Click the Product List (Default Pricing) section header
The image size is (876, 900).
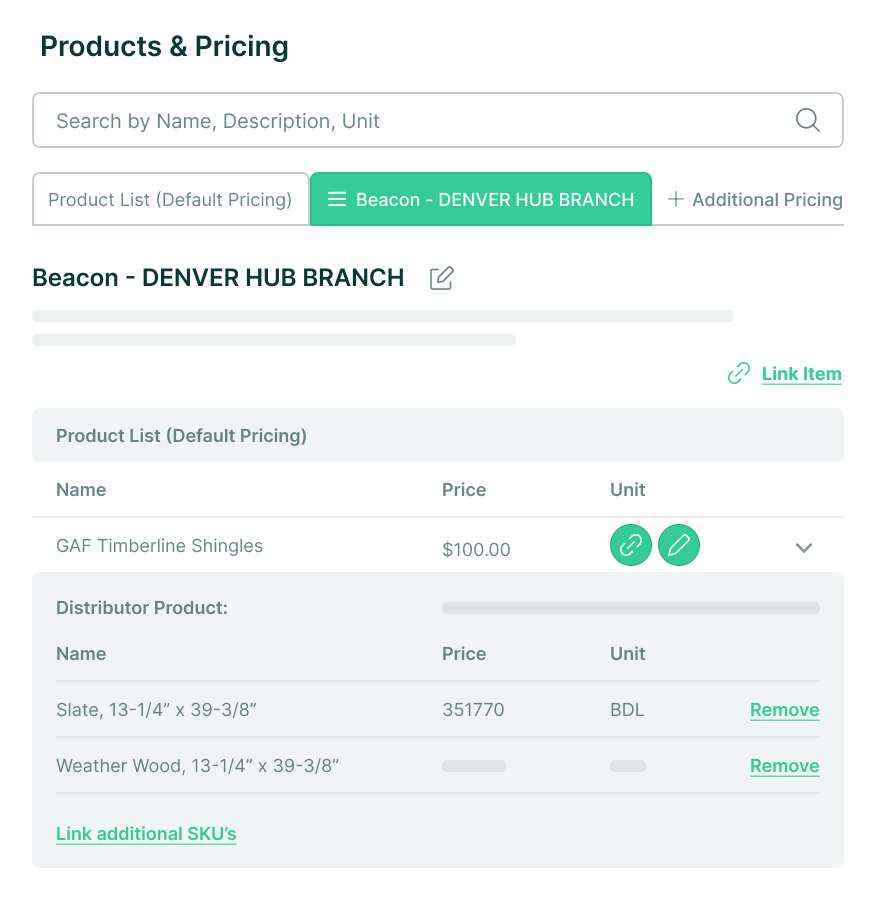[437, 436]
